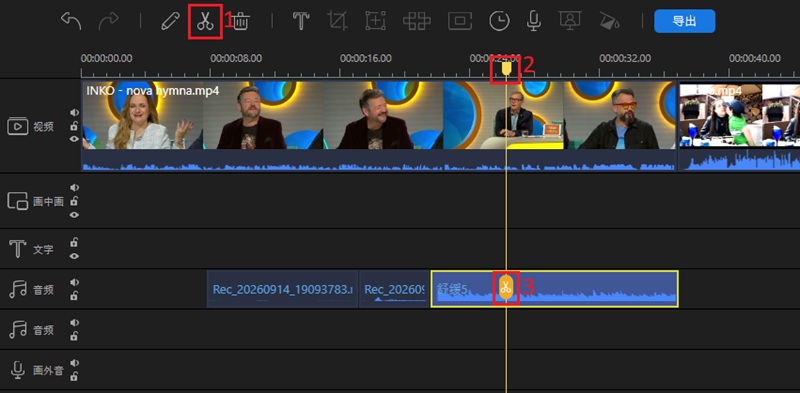
Task: Hide the 视频 track with eye icon
Action: click(74, 139)
